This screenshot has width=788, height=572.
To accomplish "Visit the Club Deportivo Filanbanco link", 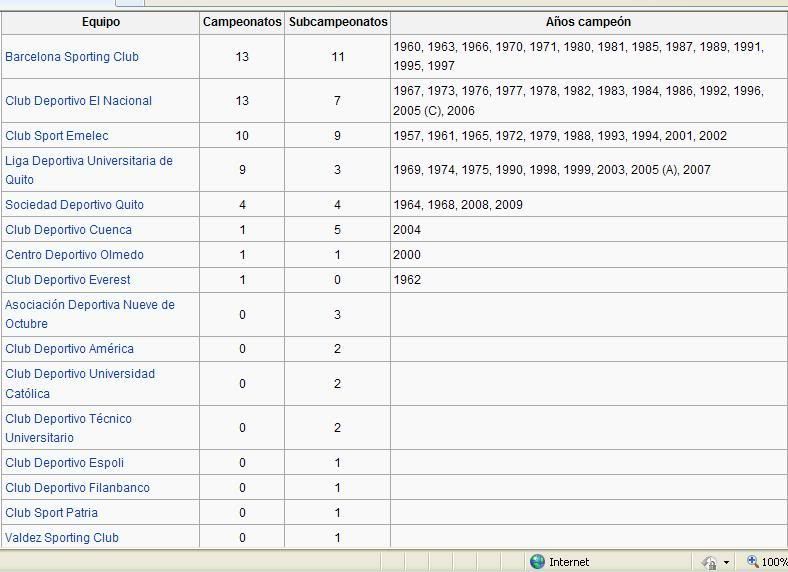I will [x=77, y=488].
